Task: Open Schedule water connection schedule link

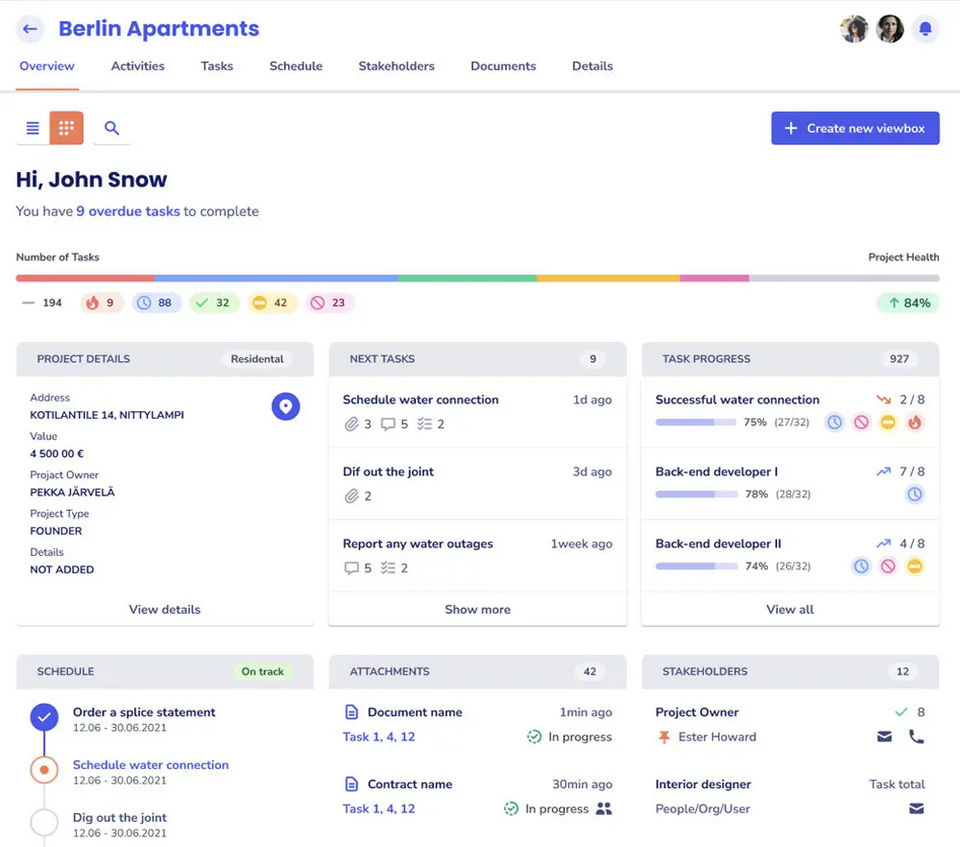Action: point(151,765)
